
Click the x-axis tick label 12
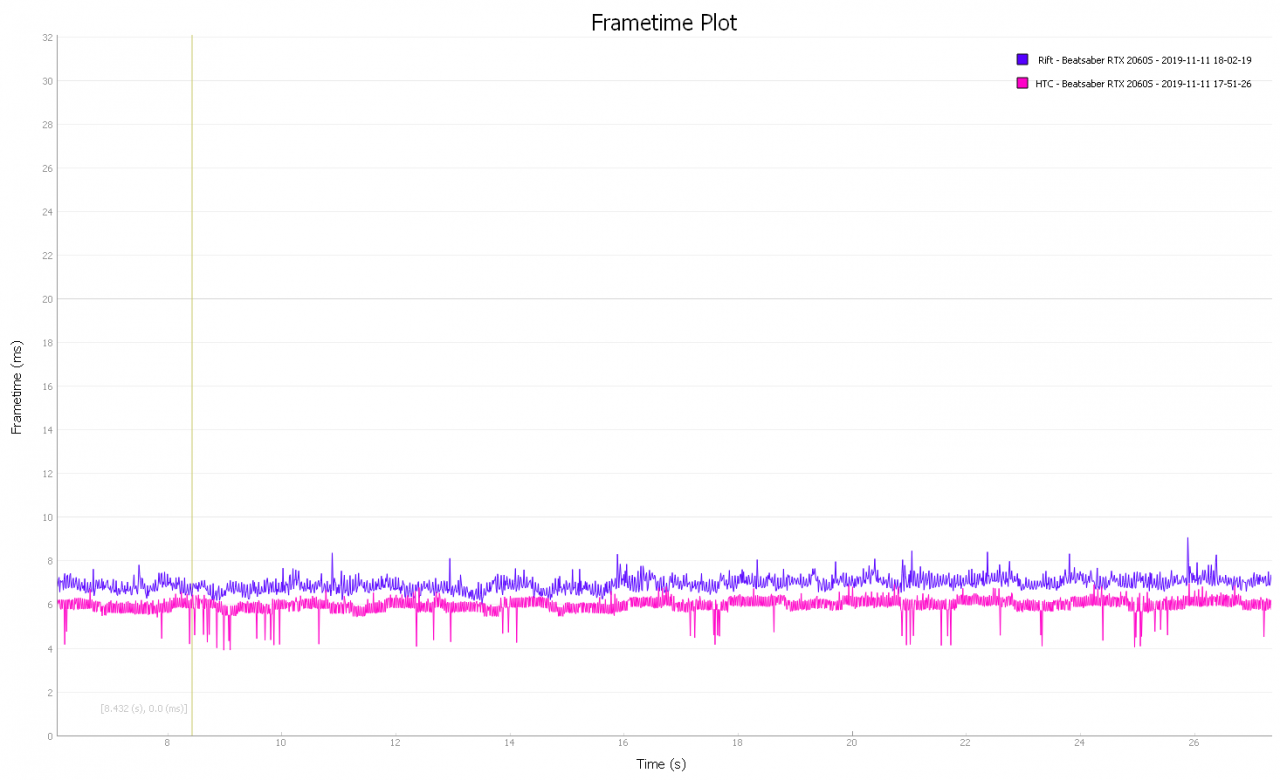tap(395, 743)
